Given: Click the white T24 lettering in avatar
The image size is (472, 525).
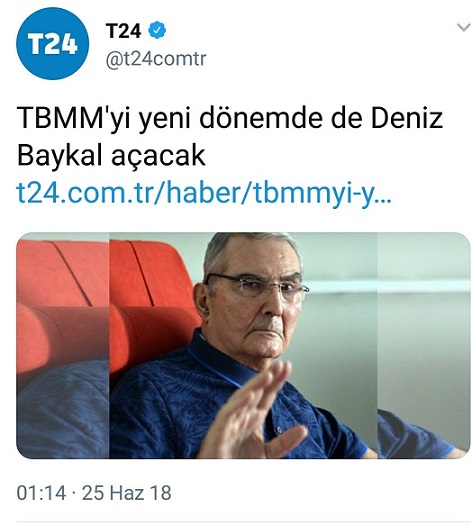Looking at the screenshot, I should 53,44.
